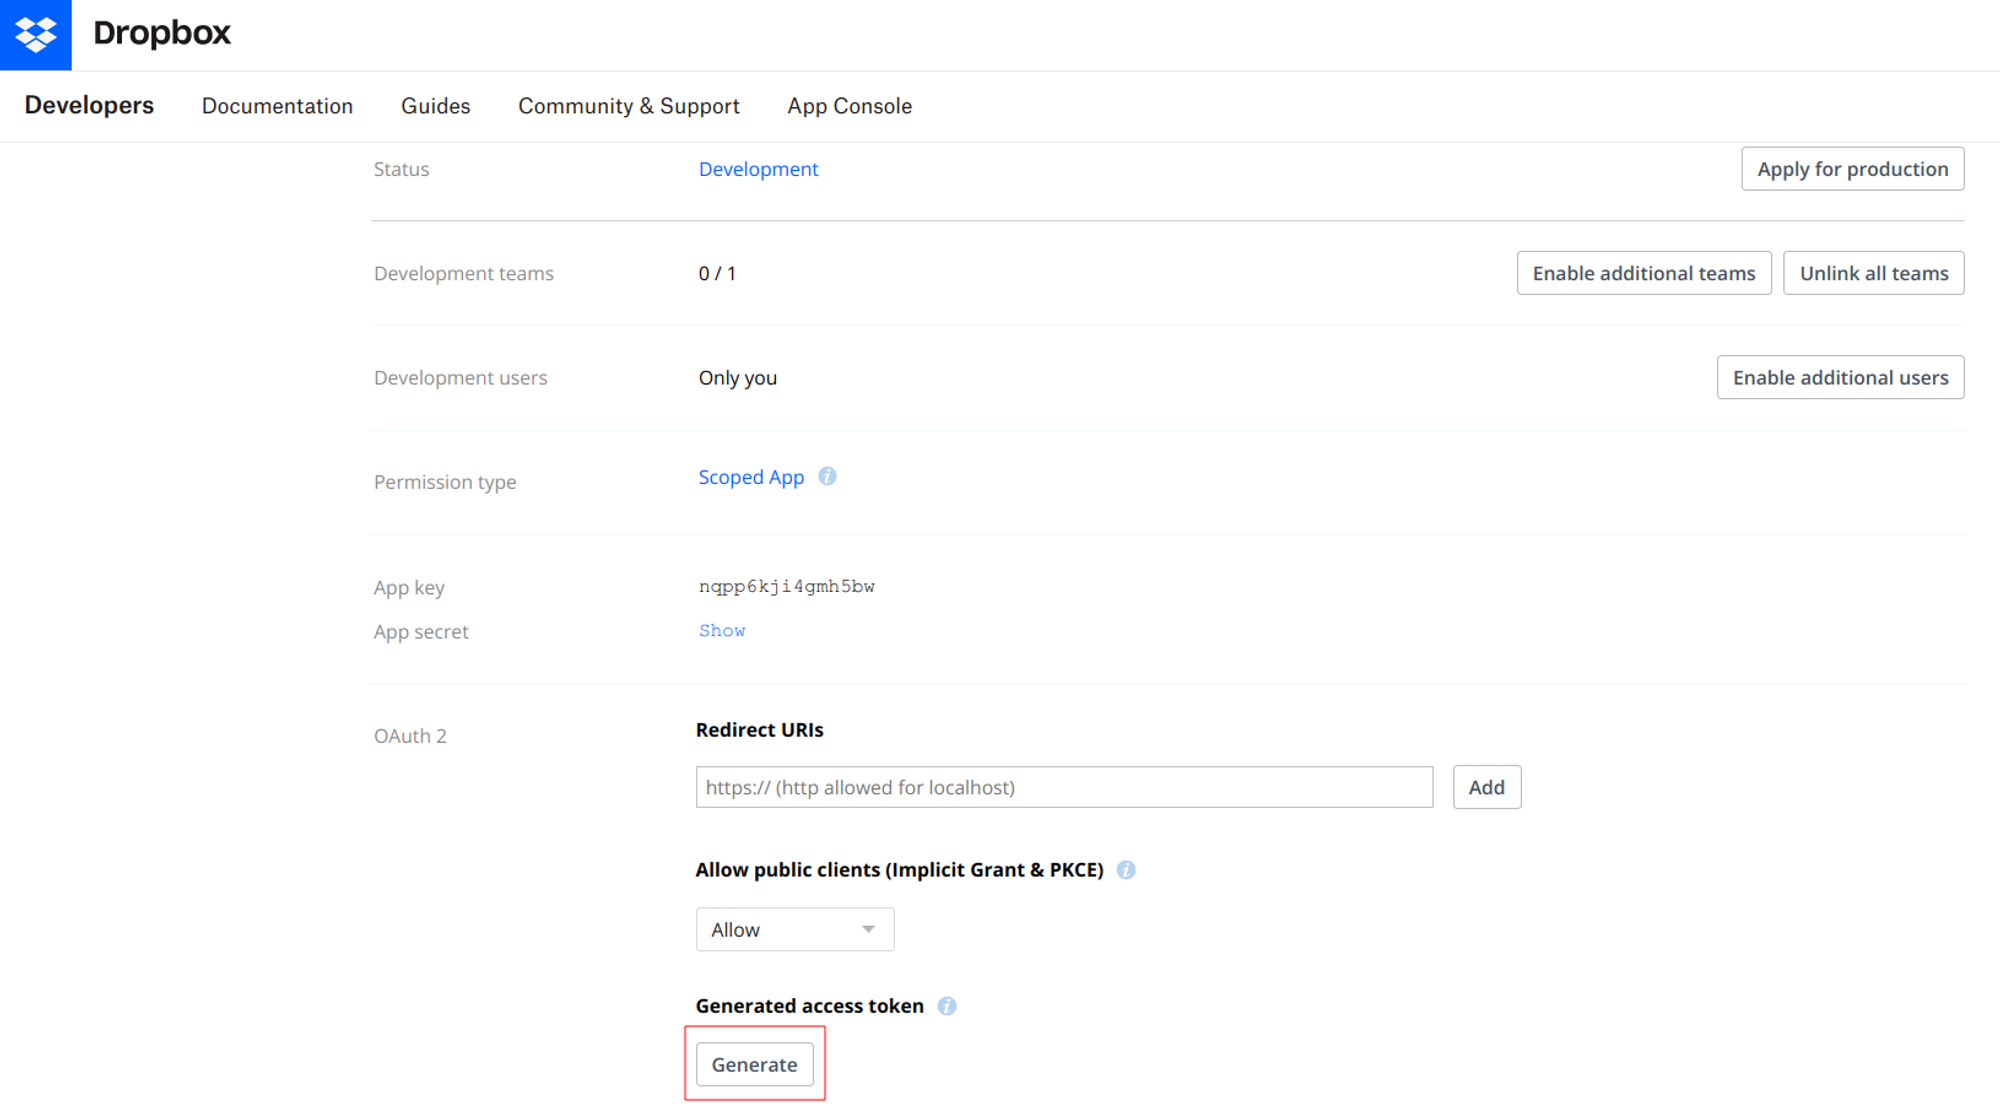Add the redirect URI with Add button

click(1487, 787)
